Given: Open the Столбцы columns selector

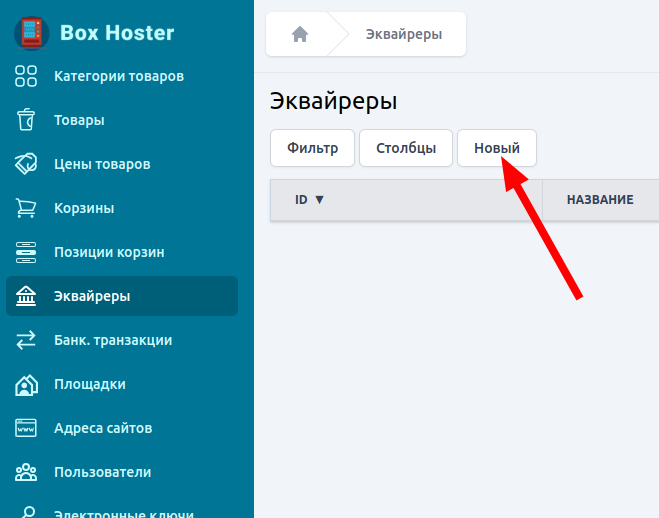Looking at the screenshot, I should 405,148.
